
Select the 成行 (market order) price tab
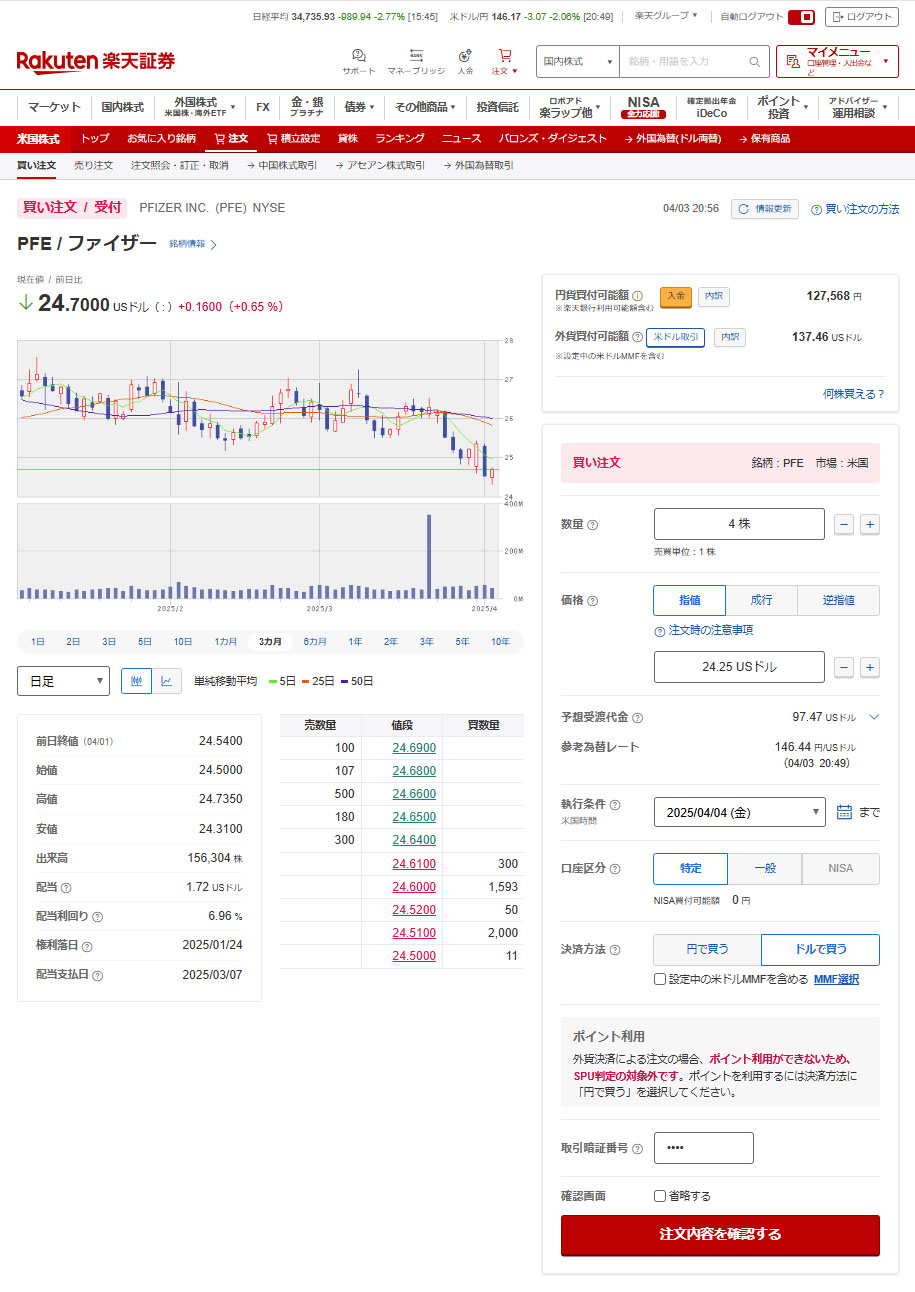(x=761, y=600)
